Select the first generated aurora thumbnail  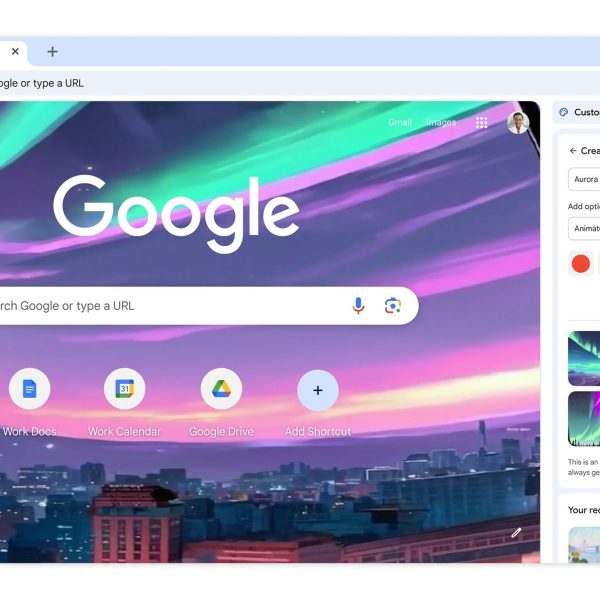(x=584, y=359)
